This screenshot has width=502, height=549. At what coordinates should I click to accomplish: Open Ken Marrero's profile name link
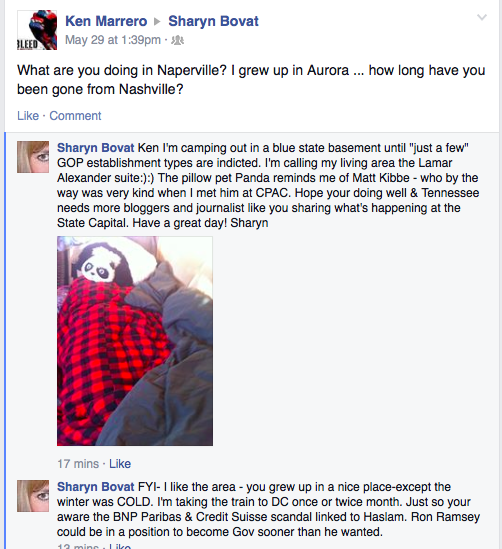[x=106, y=21]
